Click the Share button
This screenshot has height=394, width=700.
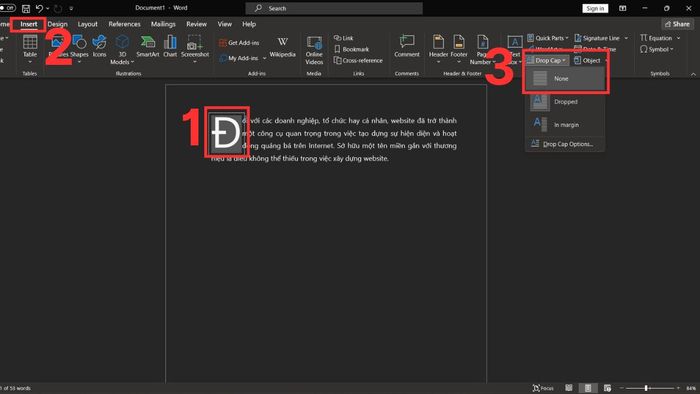(x=677, y=24)
